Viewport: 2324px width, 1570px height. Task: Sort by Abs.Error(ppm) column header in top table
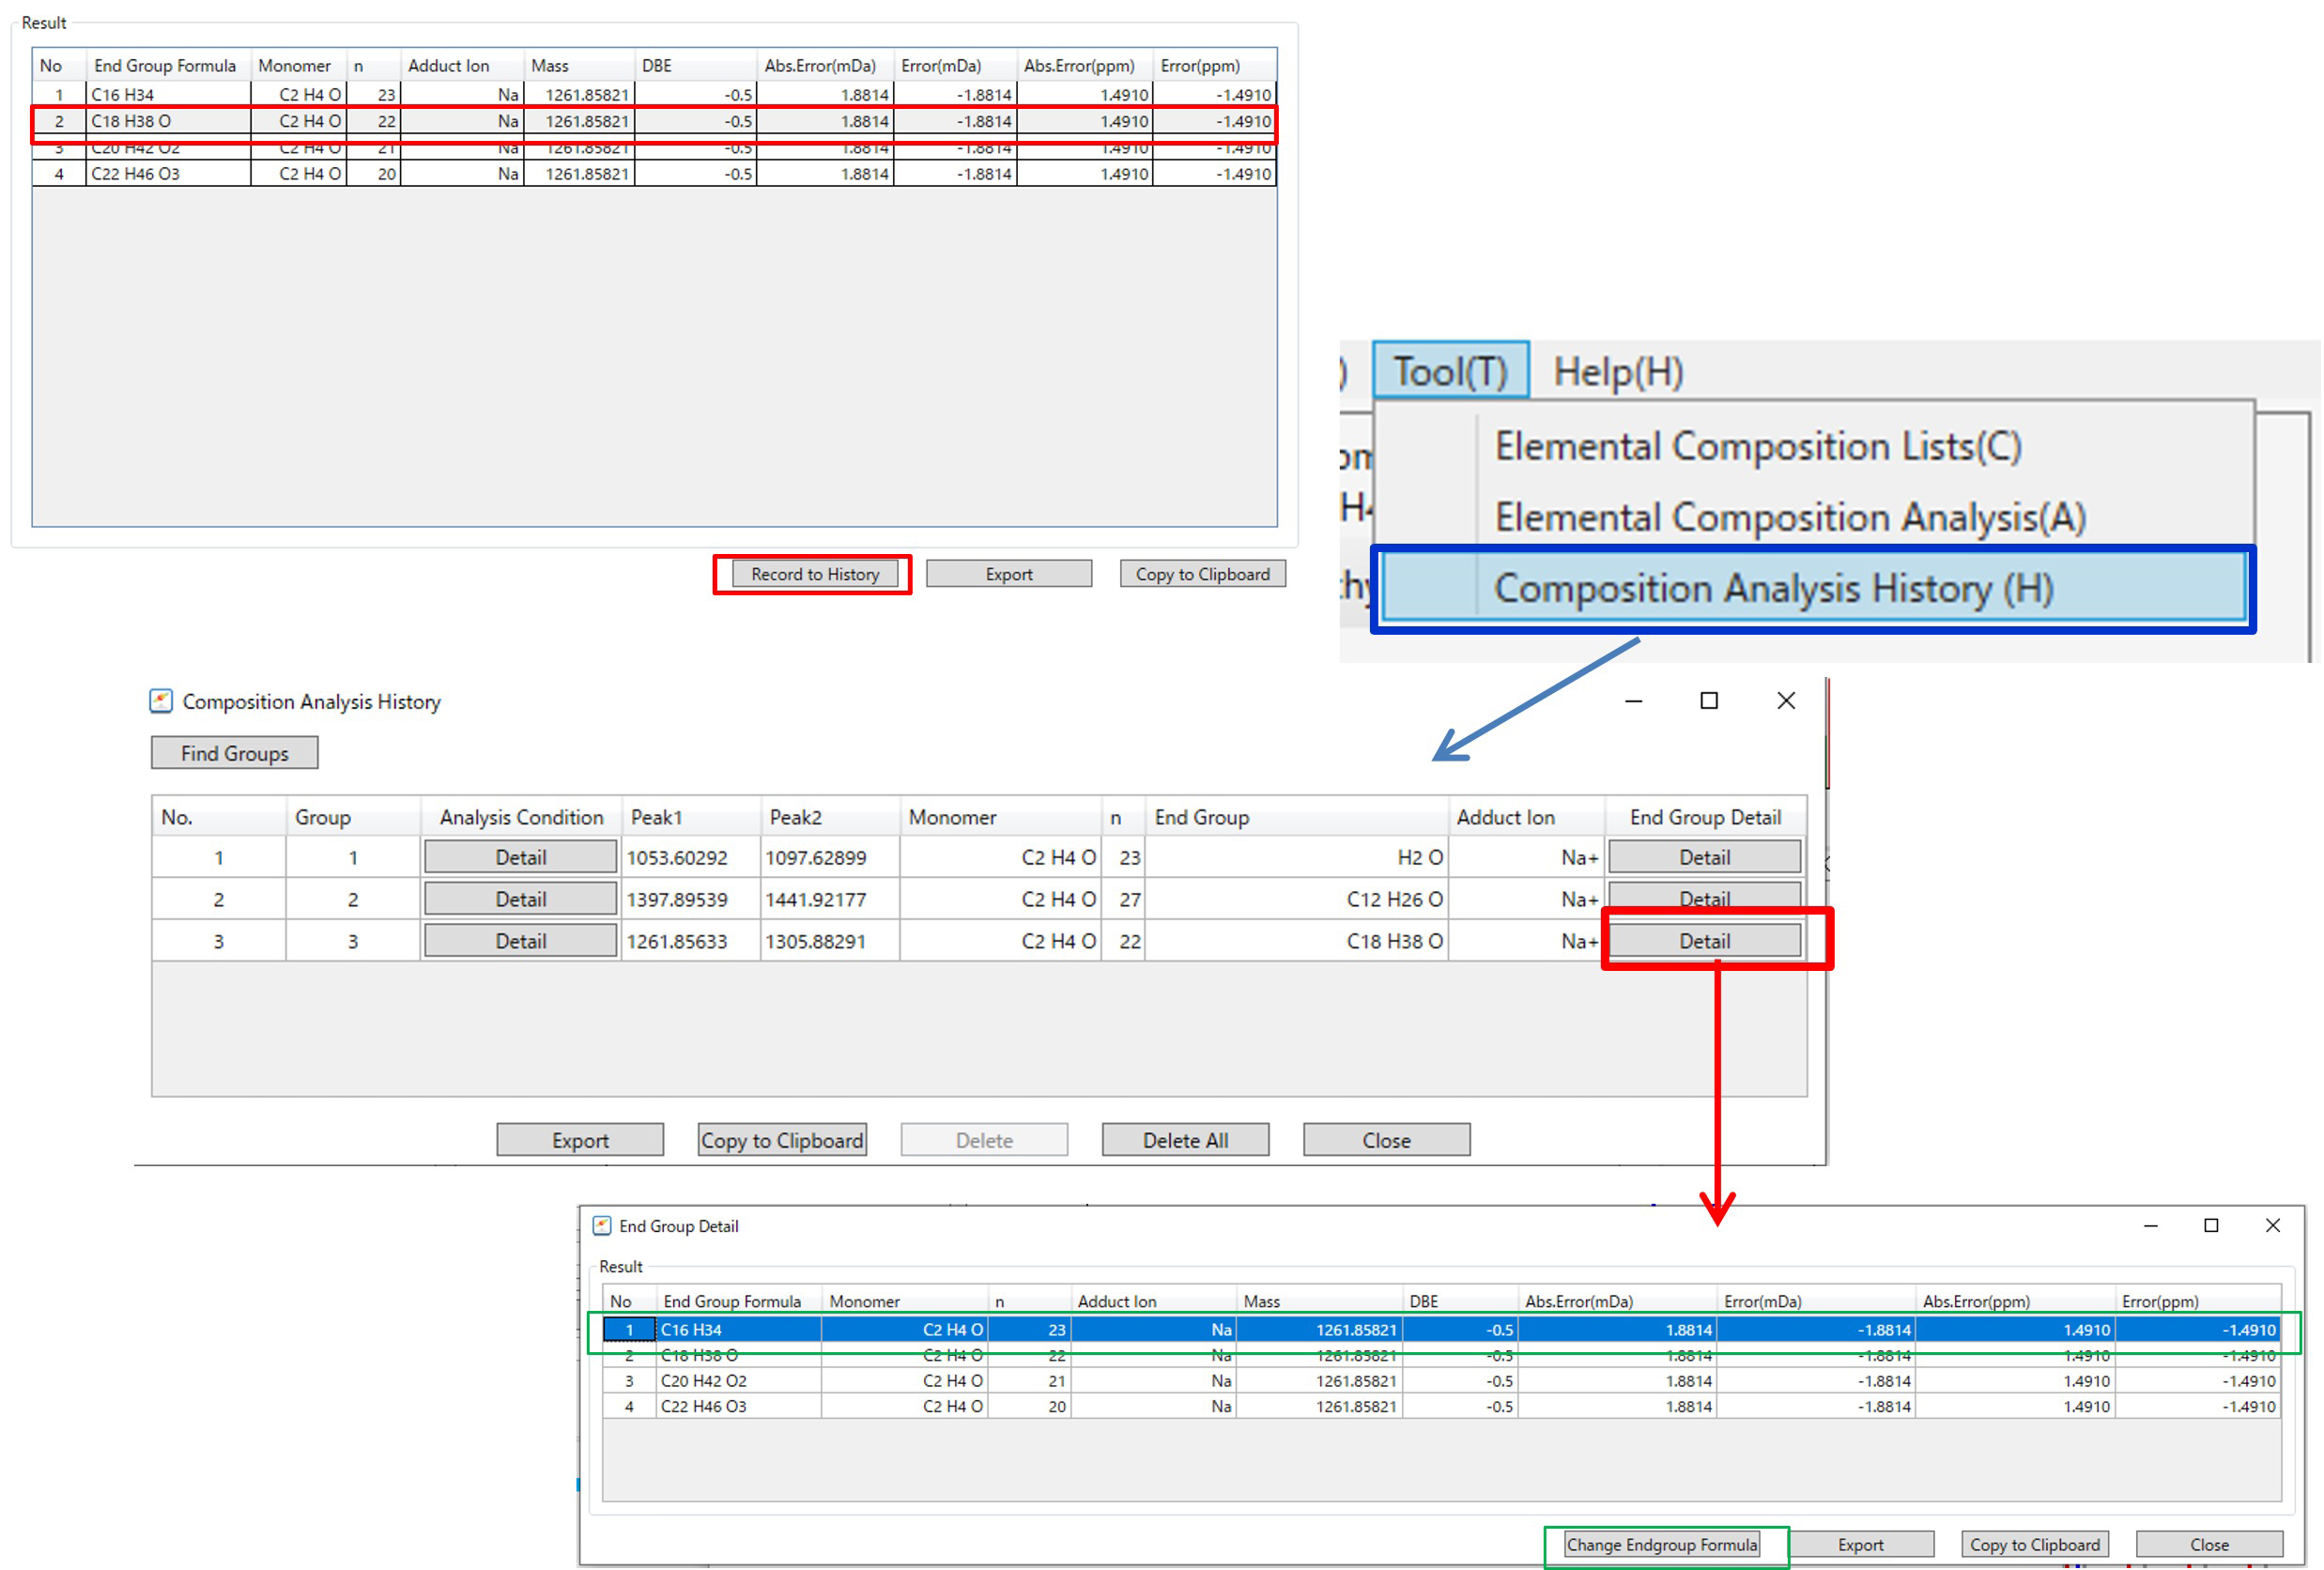pyautogui.click(x=1079, y=66)
